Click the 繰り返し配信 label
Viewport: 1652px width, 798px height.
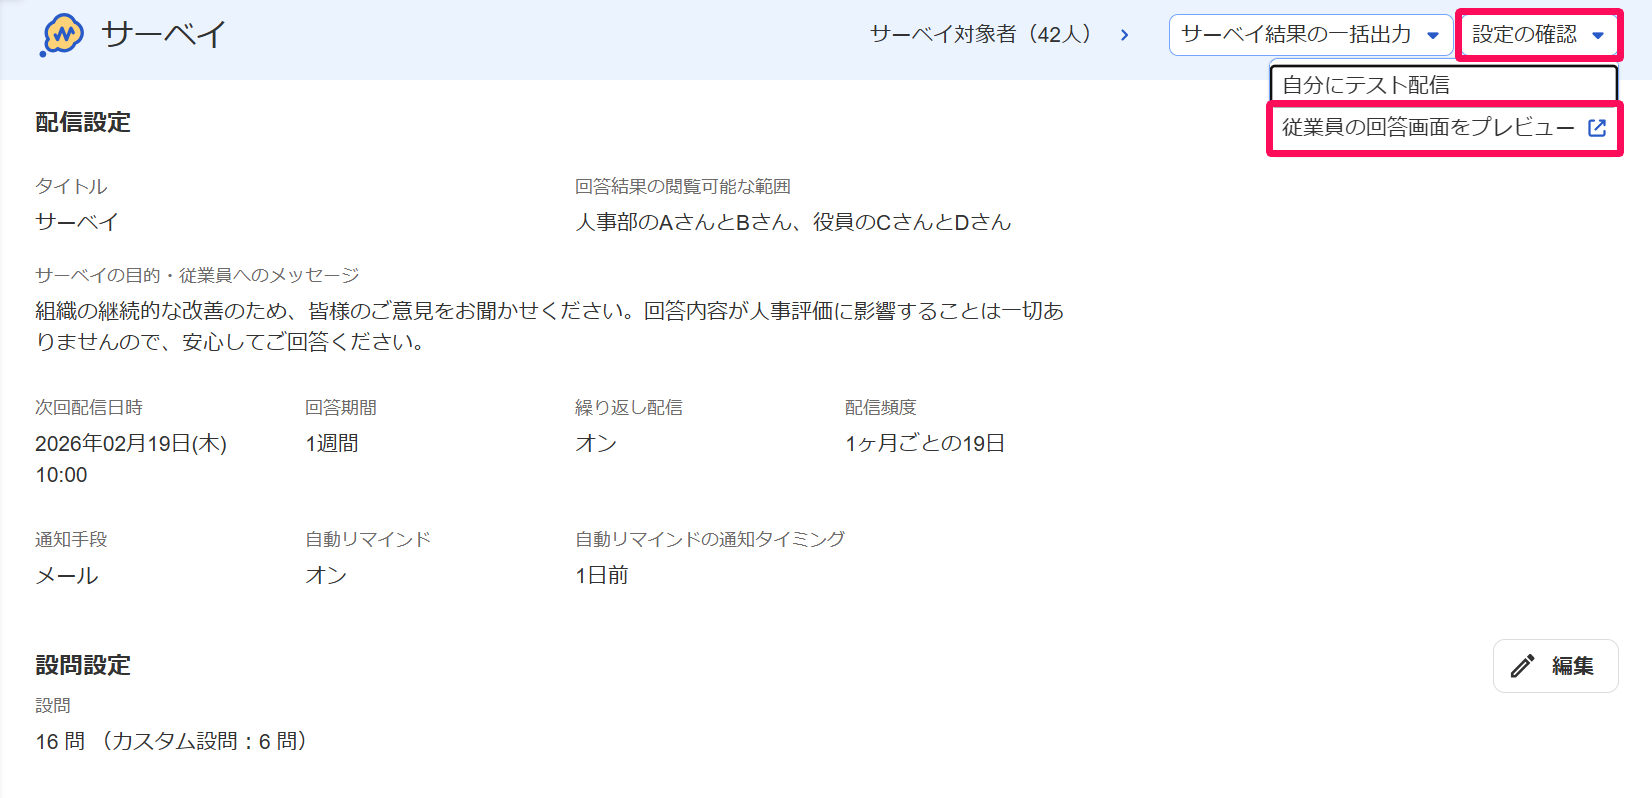(x=629, y=408)
